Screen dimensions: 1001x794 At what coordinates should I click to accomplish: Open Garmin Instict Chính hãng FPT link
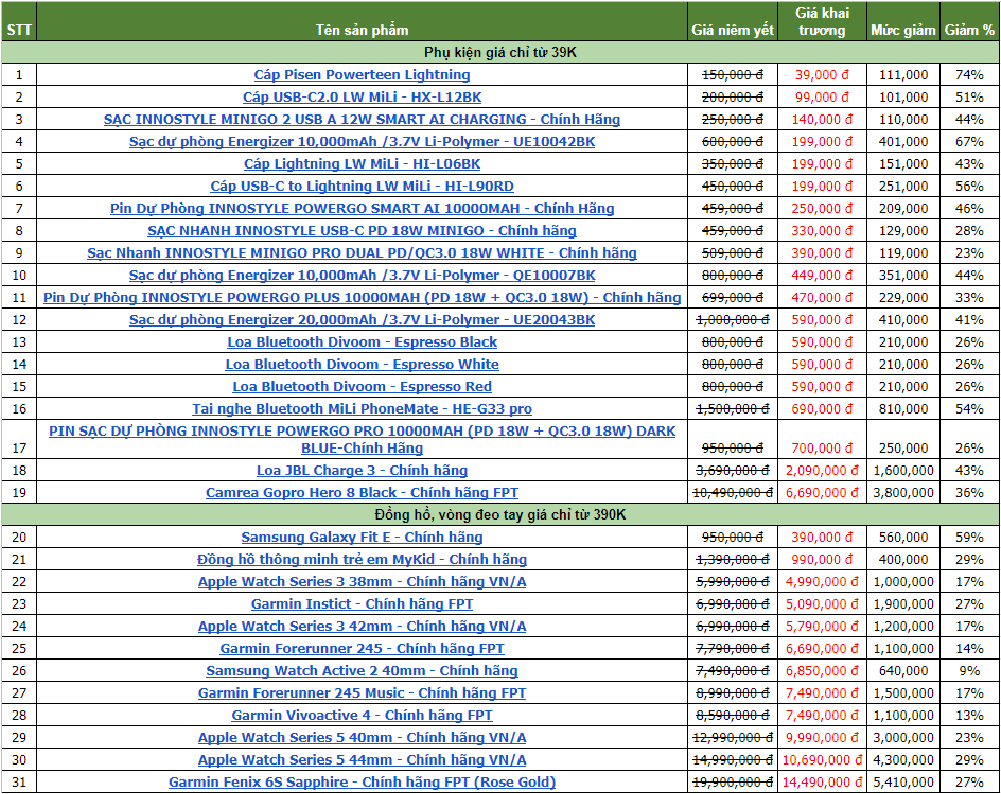pos(362,604)
